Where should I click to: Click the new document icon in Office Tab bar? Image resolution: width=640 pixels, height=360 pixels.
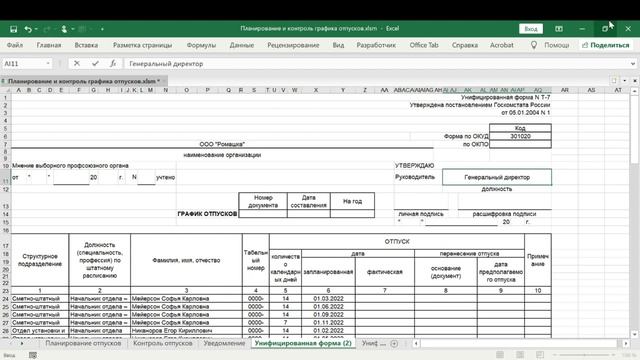[x=614, y=81]
